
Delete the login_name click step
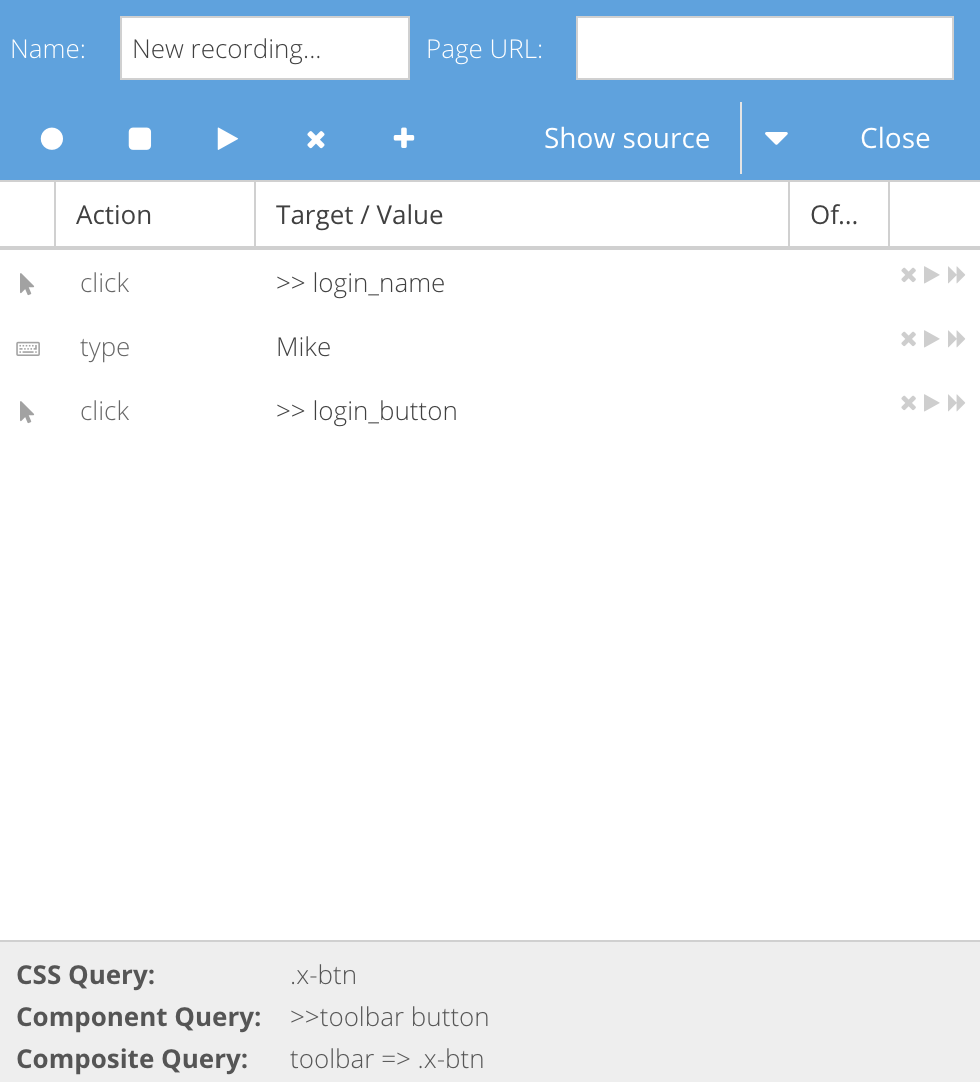[x=908, y=275]
